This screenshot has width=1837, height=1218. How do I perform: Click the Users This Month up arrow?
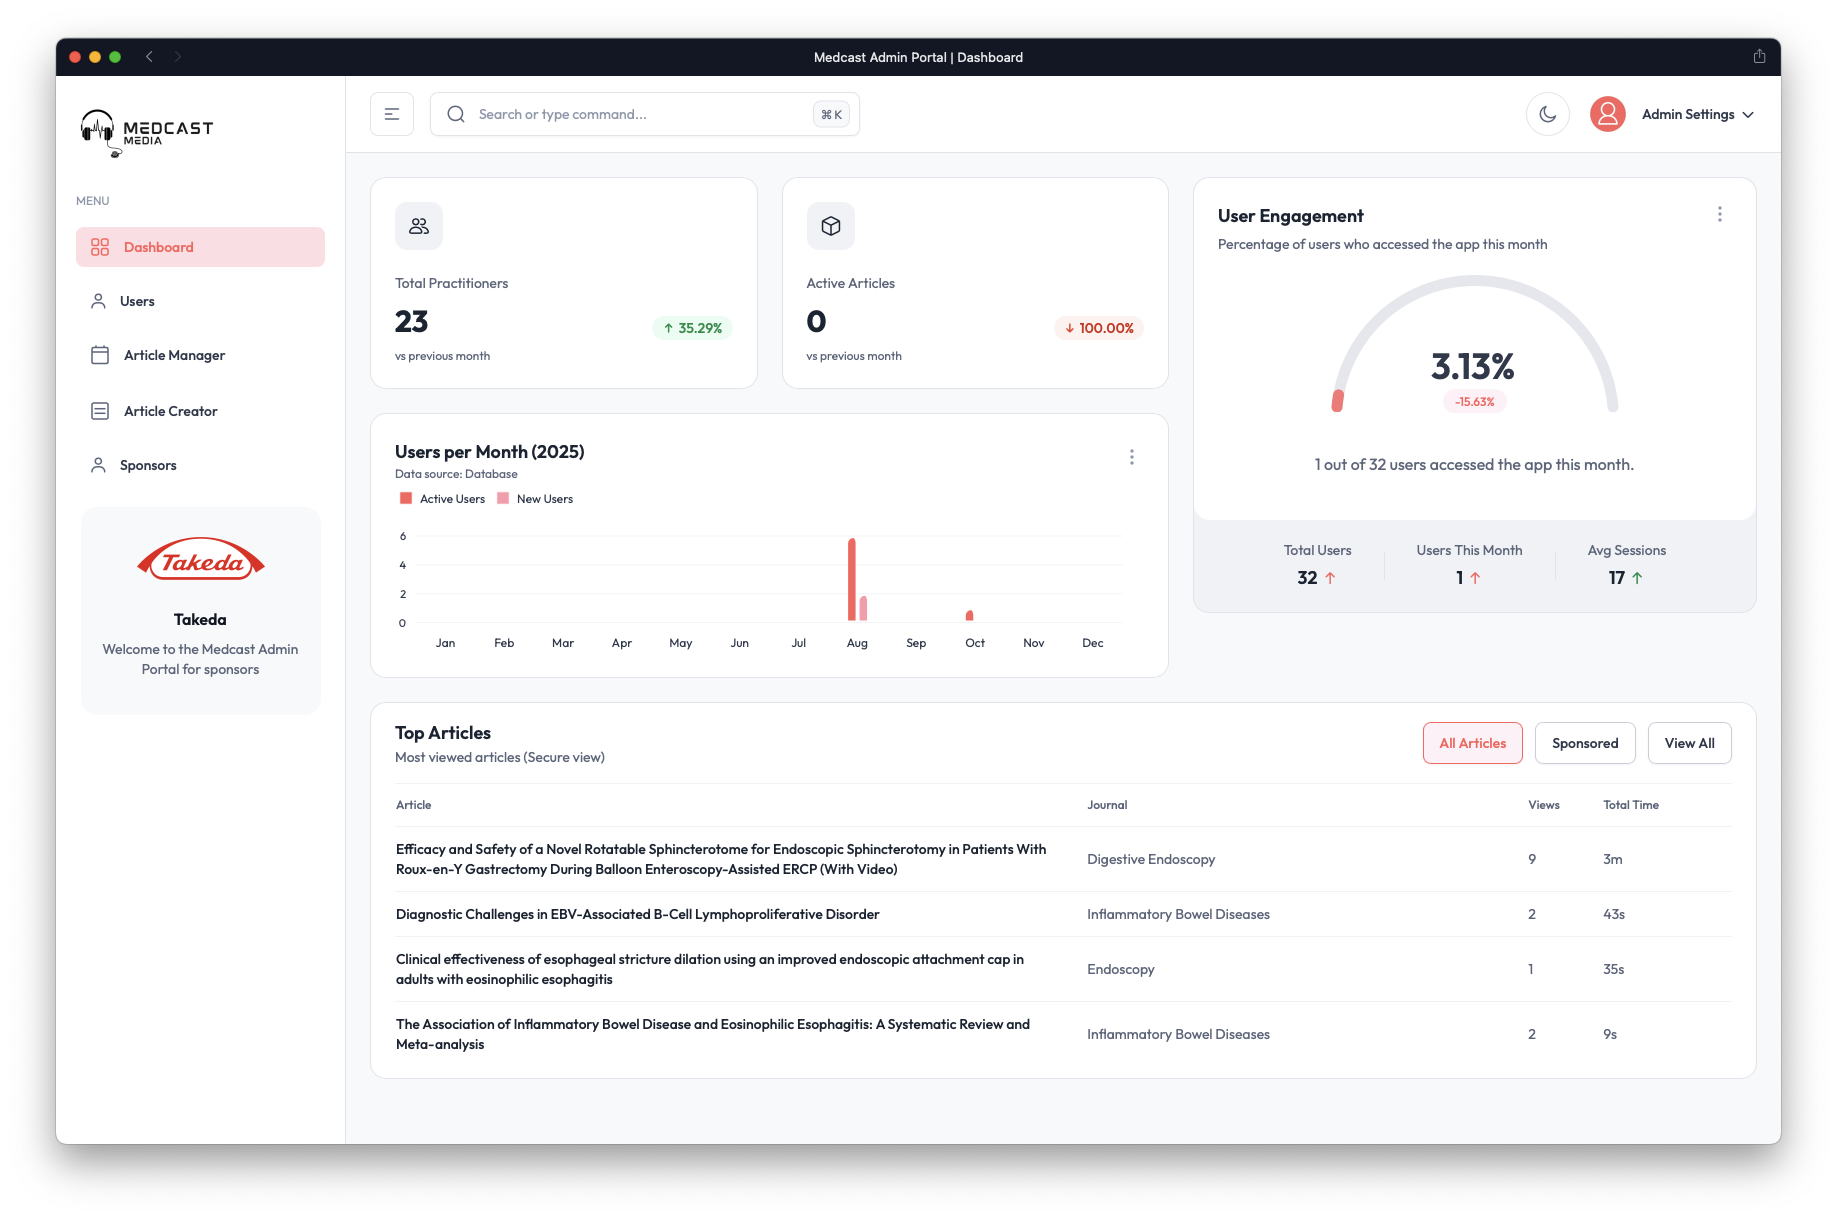[1475, 578]
